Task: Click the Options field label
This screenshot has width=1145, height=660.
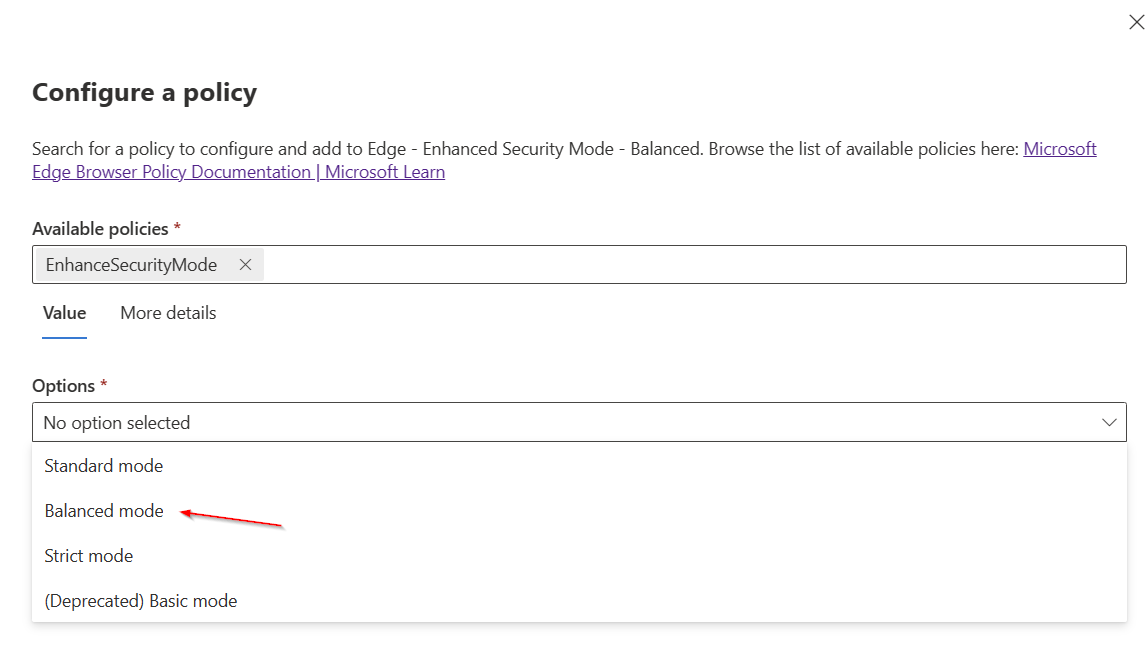Action: point(63,386)
